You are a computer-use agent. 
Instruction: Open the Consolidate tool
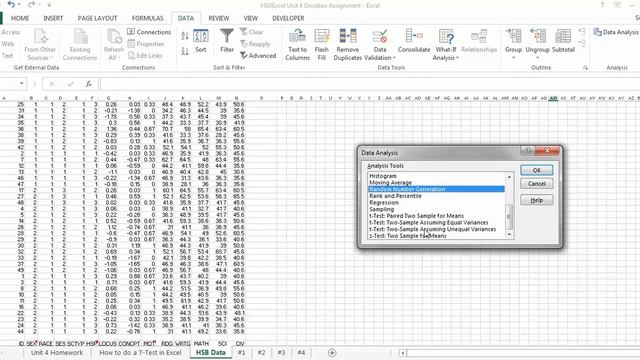pos(414,41)
